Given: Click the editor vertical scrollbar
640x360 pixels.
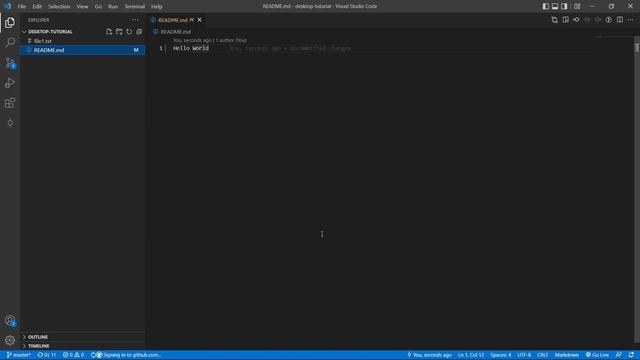Looking at the screenshot, I should [637, 188].
